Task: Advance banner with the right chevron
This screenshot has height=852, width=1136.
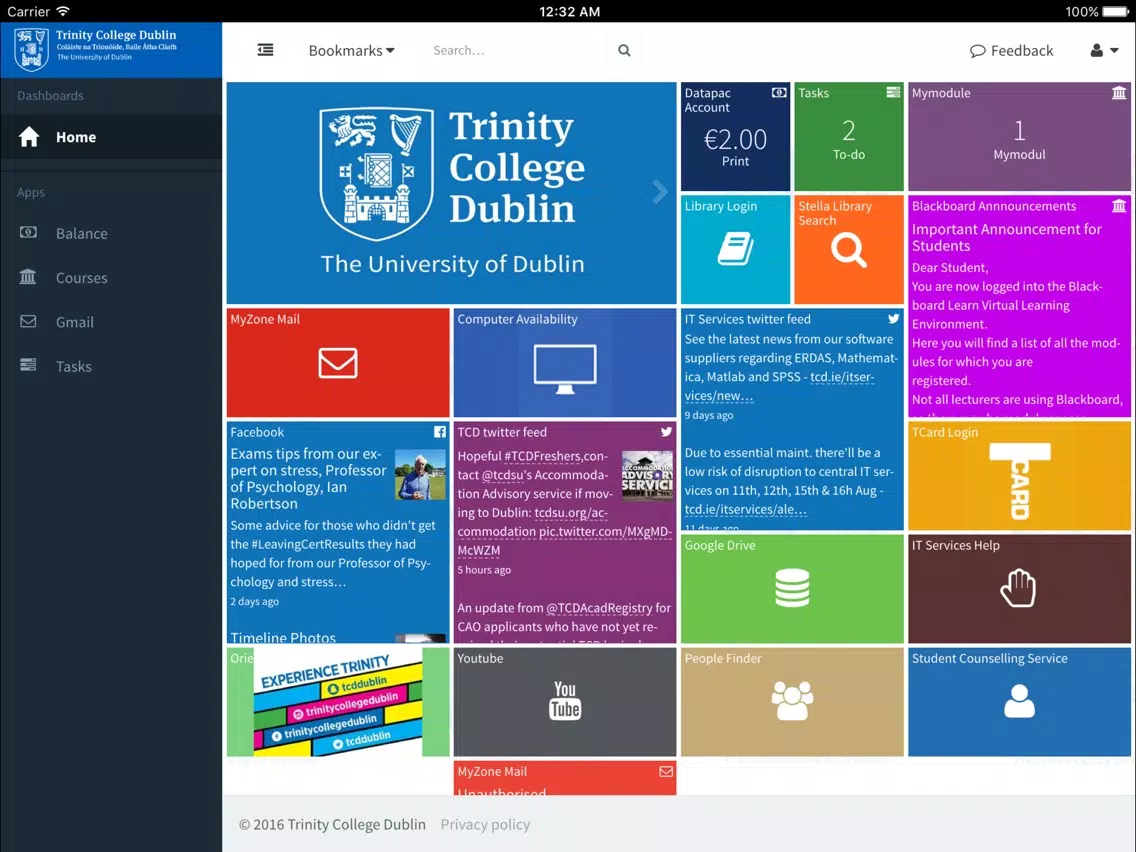Action: click(660, 192)
